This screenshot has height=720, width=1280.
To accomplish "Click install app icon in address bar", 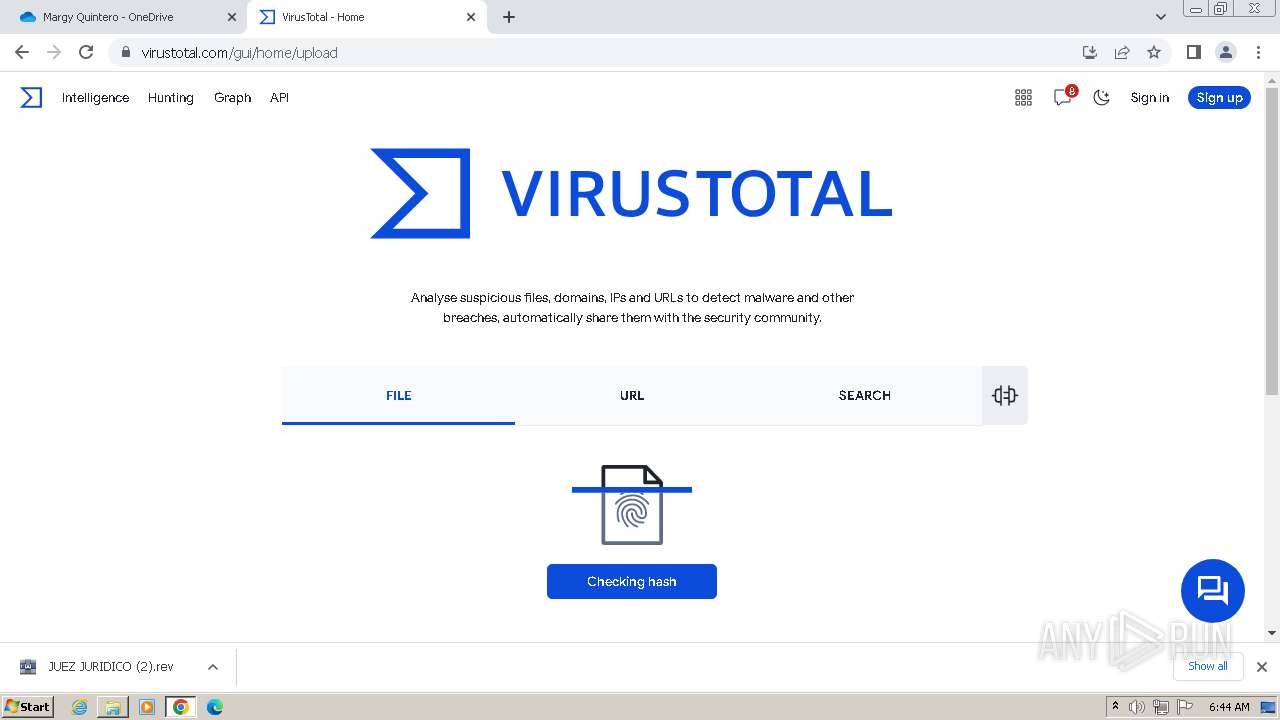I will [1090, 52].
